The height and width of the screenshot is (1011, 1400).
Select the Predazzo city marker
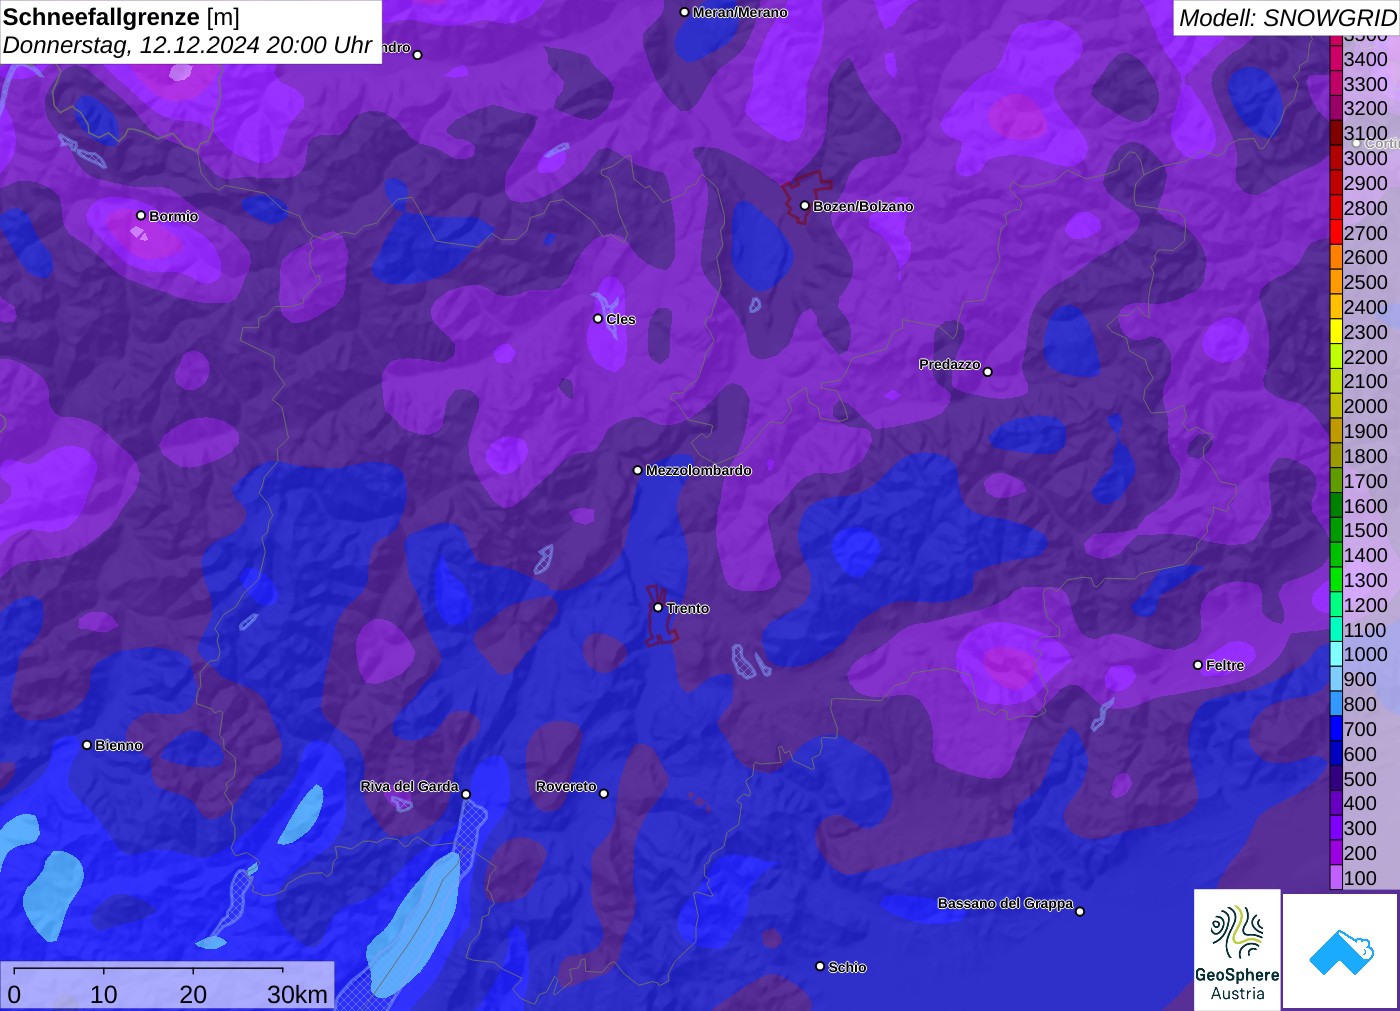988,372
